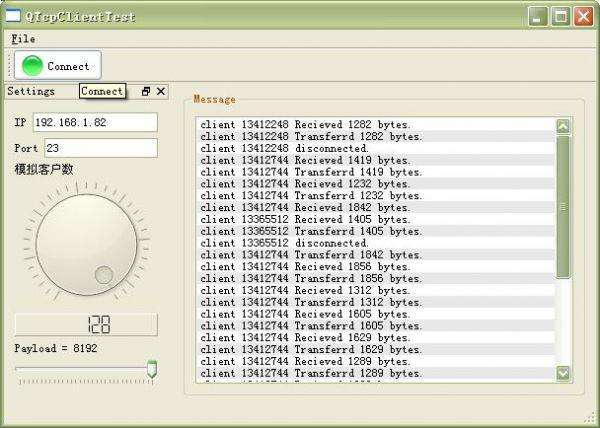Click the message list scrollbar thumb
This screenshot has width=600, height=428.
(563, 207)
